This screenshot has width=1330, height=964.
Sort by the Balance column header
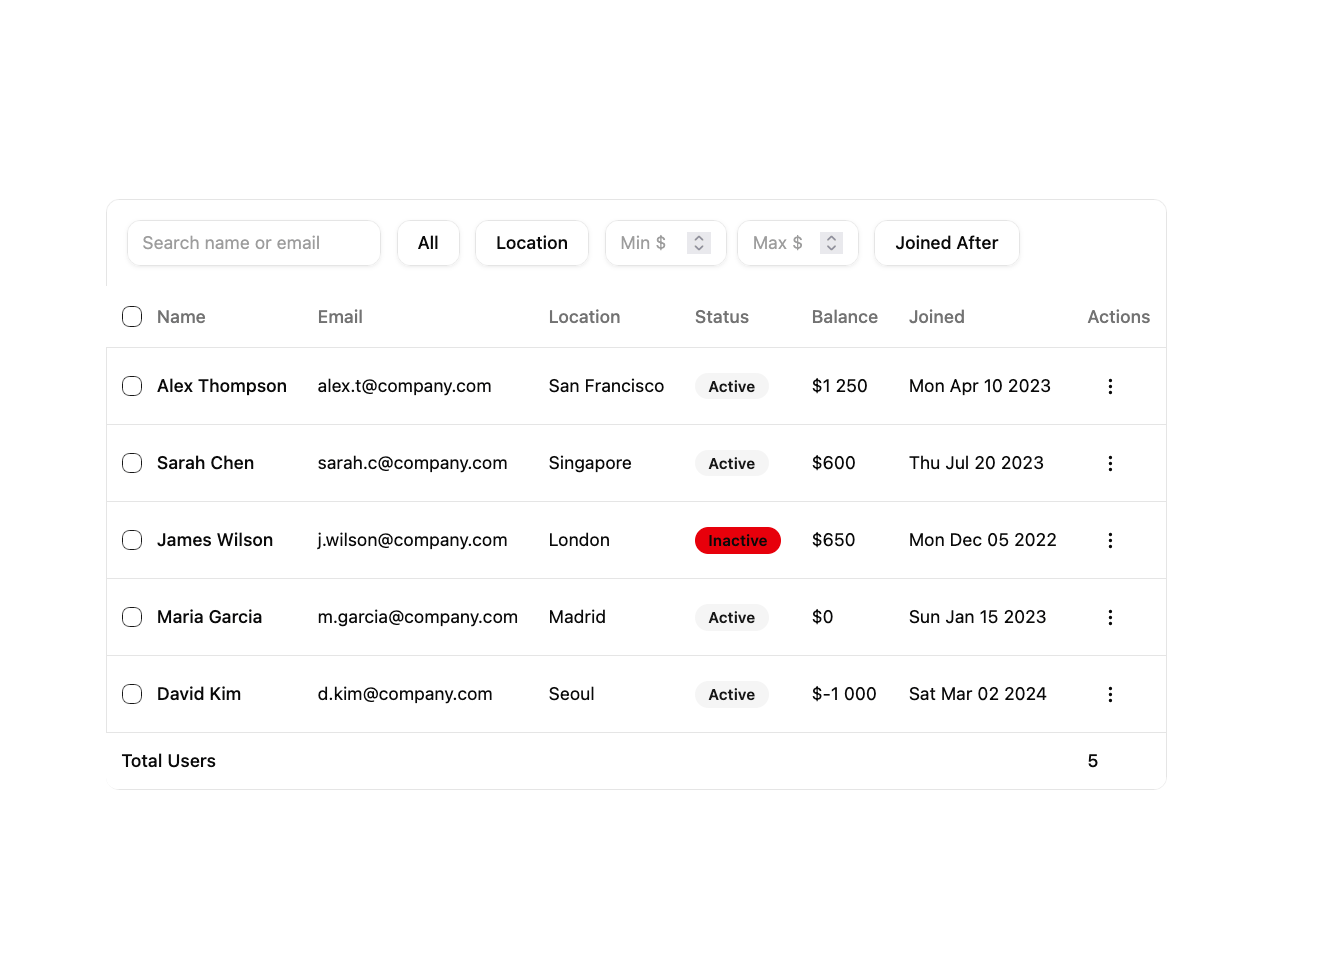(x=845, y=317)
